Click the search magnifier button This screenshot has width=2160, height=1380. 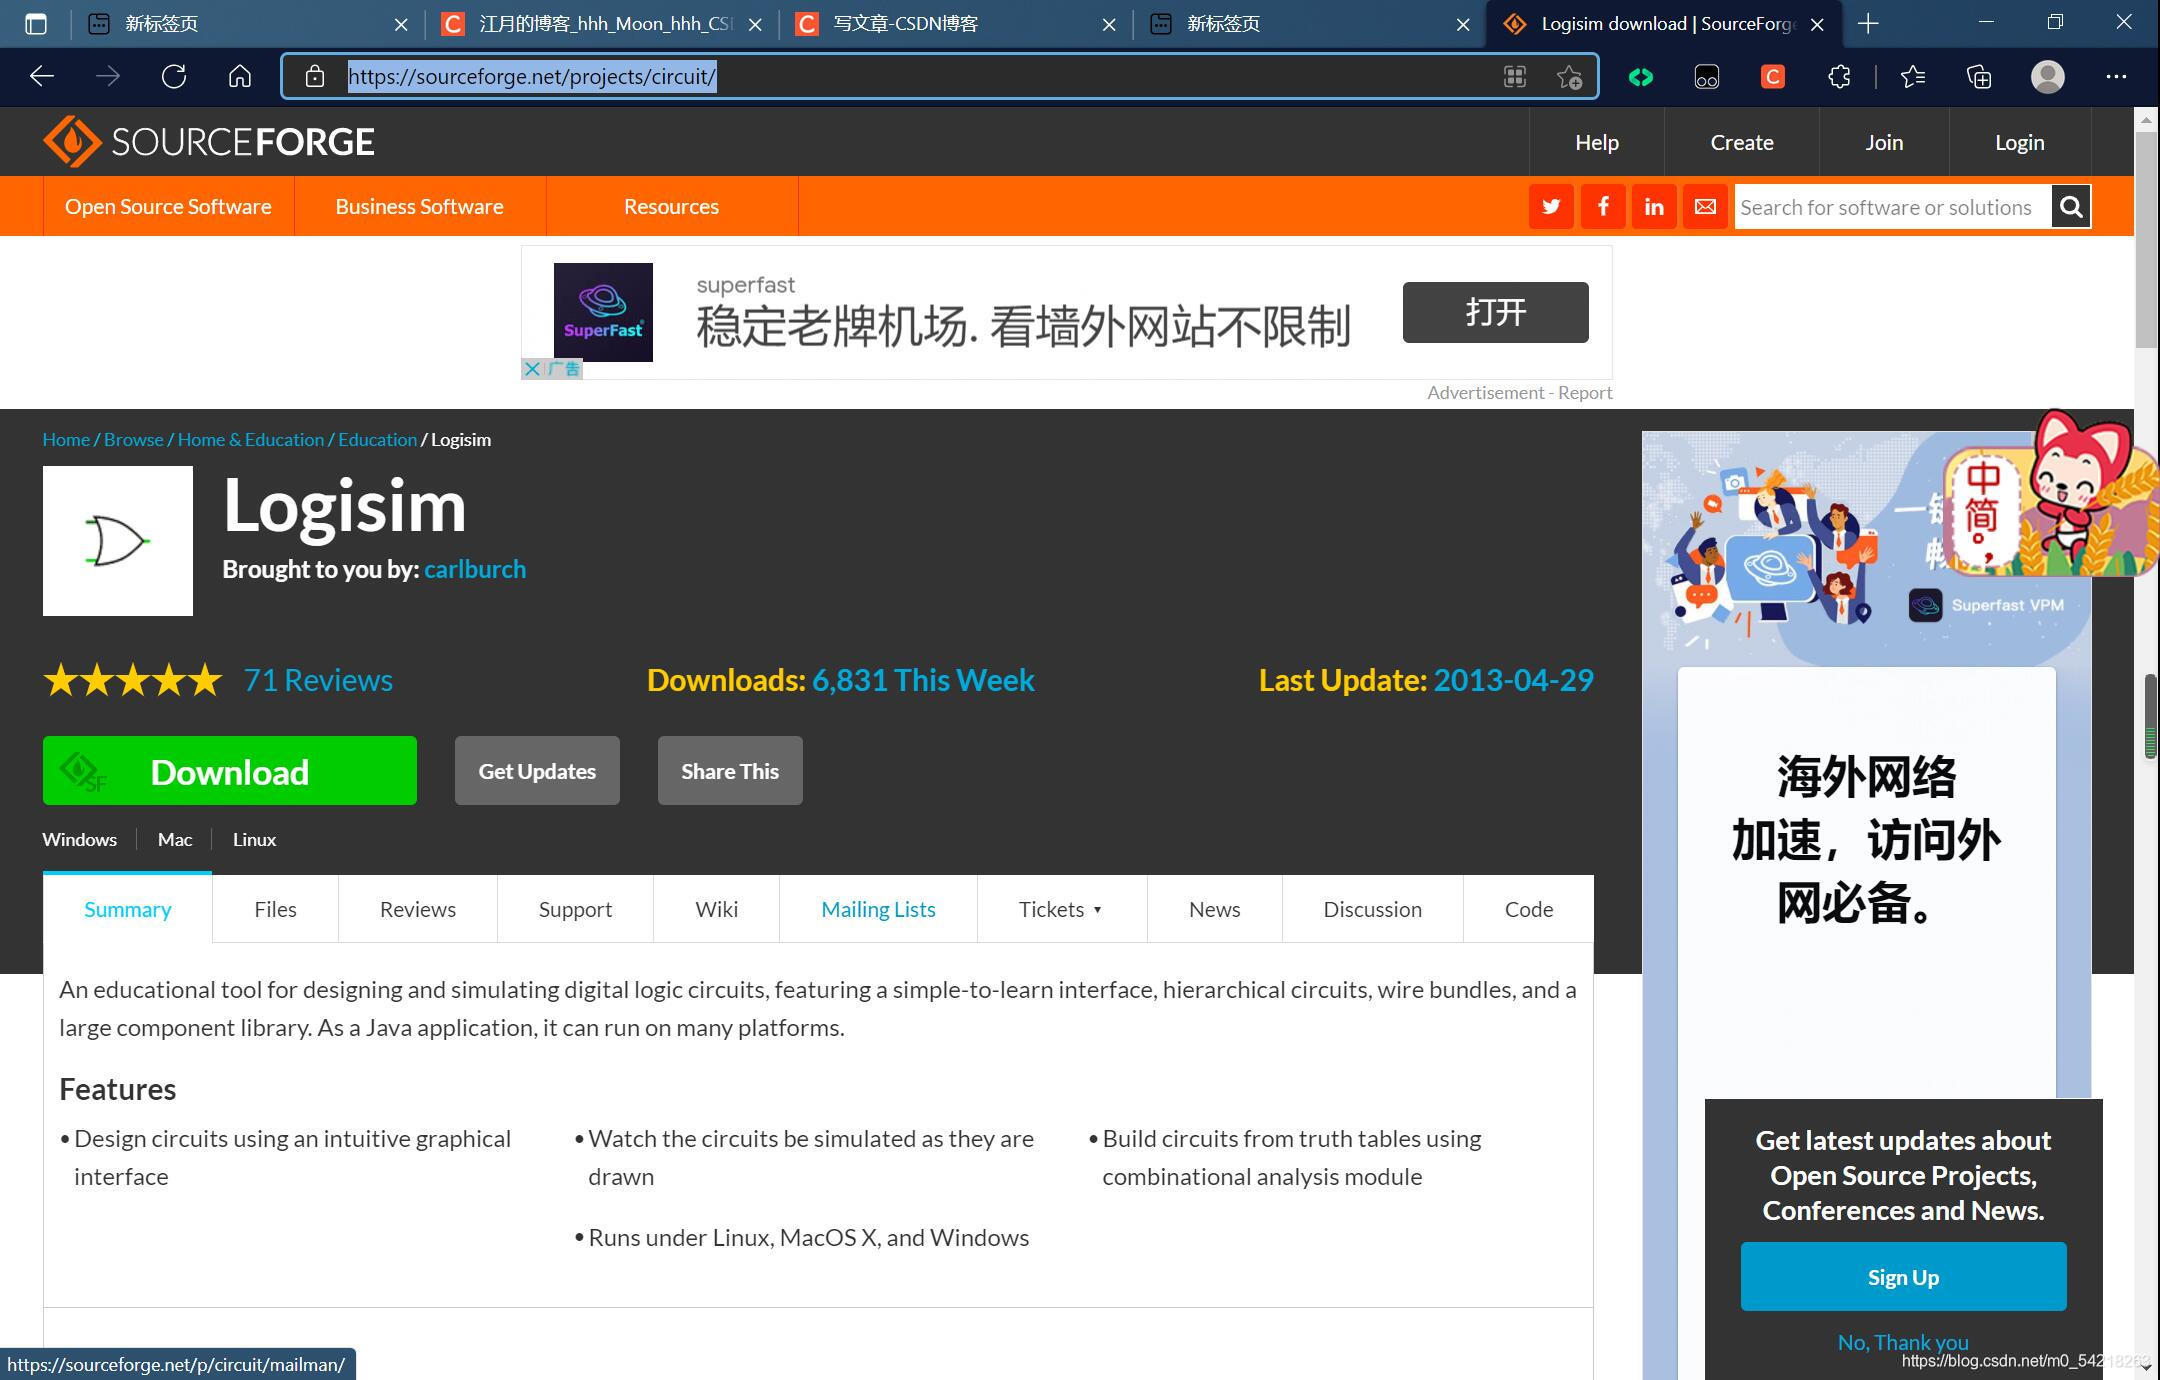tap(2071, 206)
